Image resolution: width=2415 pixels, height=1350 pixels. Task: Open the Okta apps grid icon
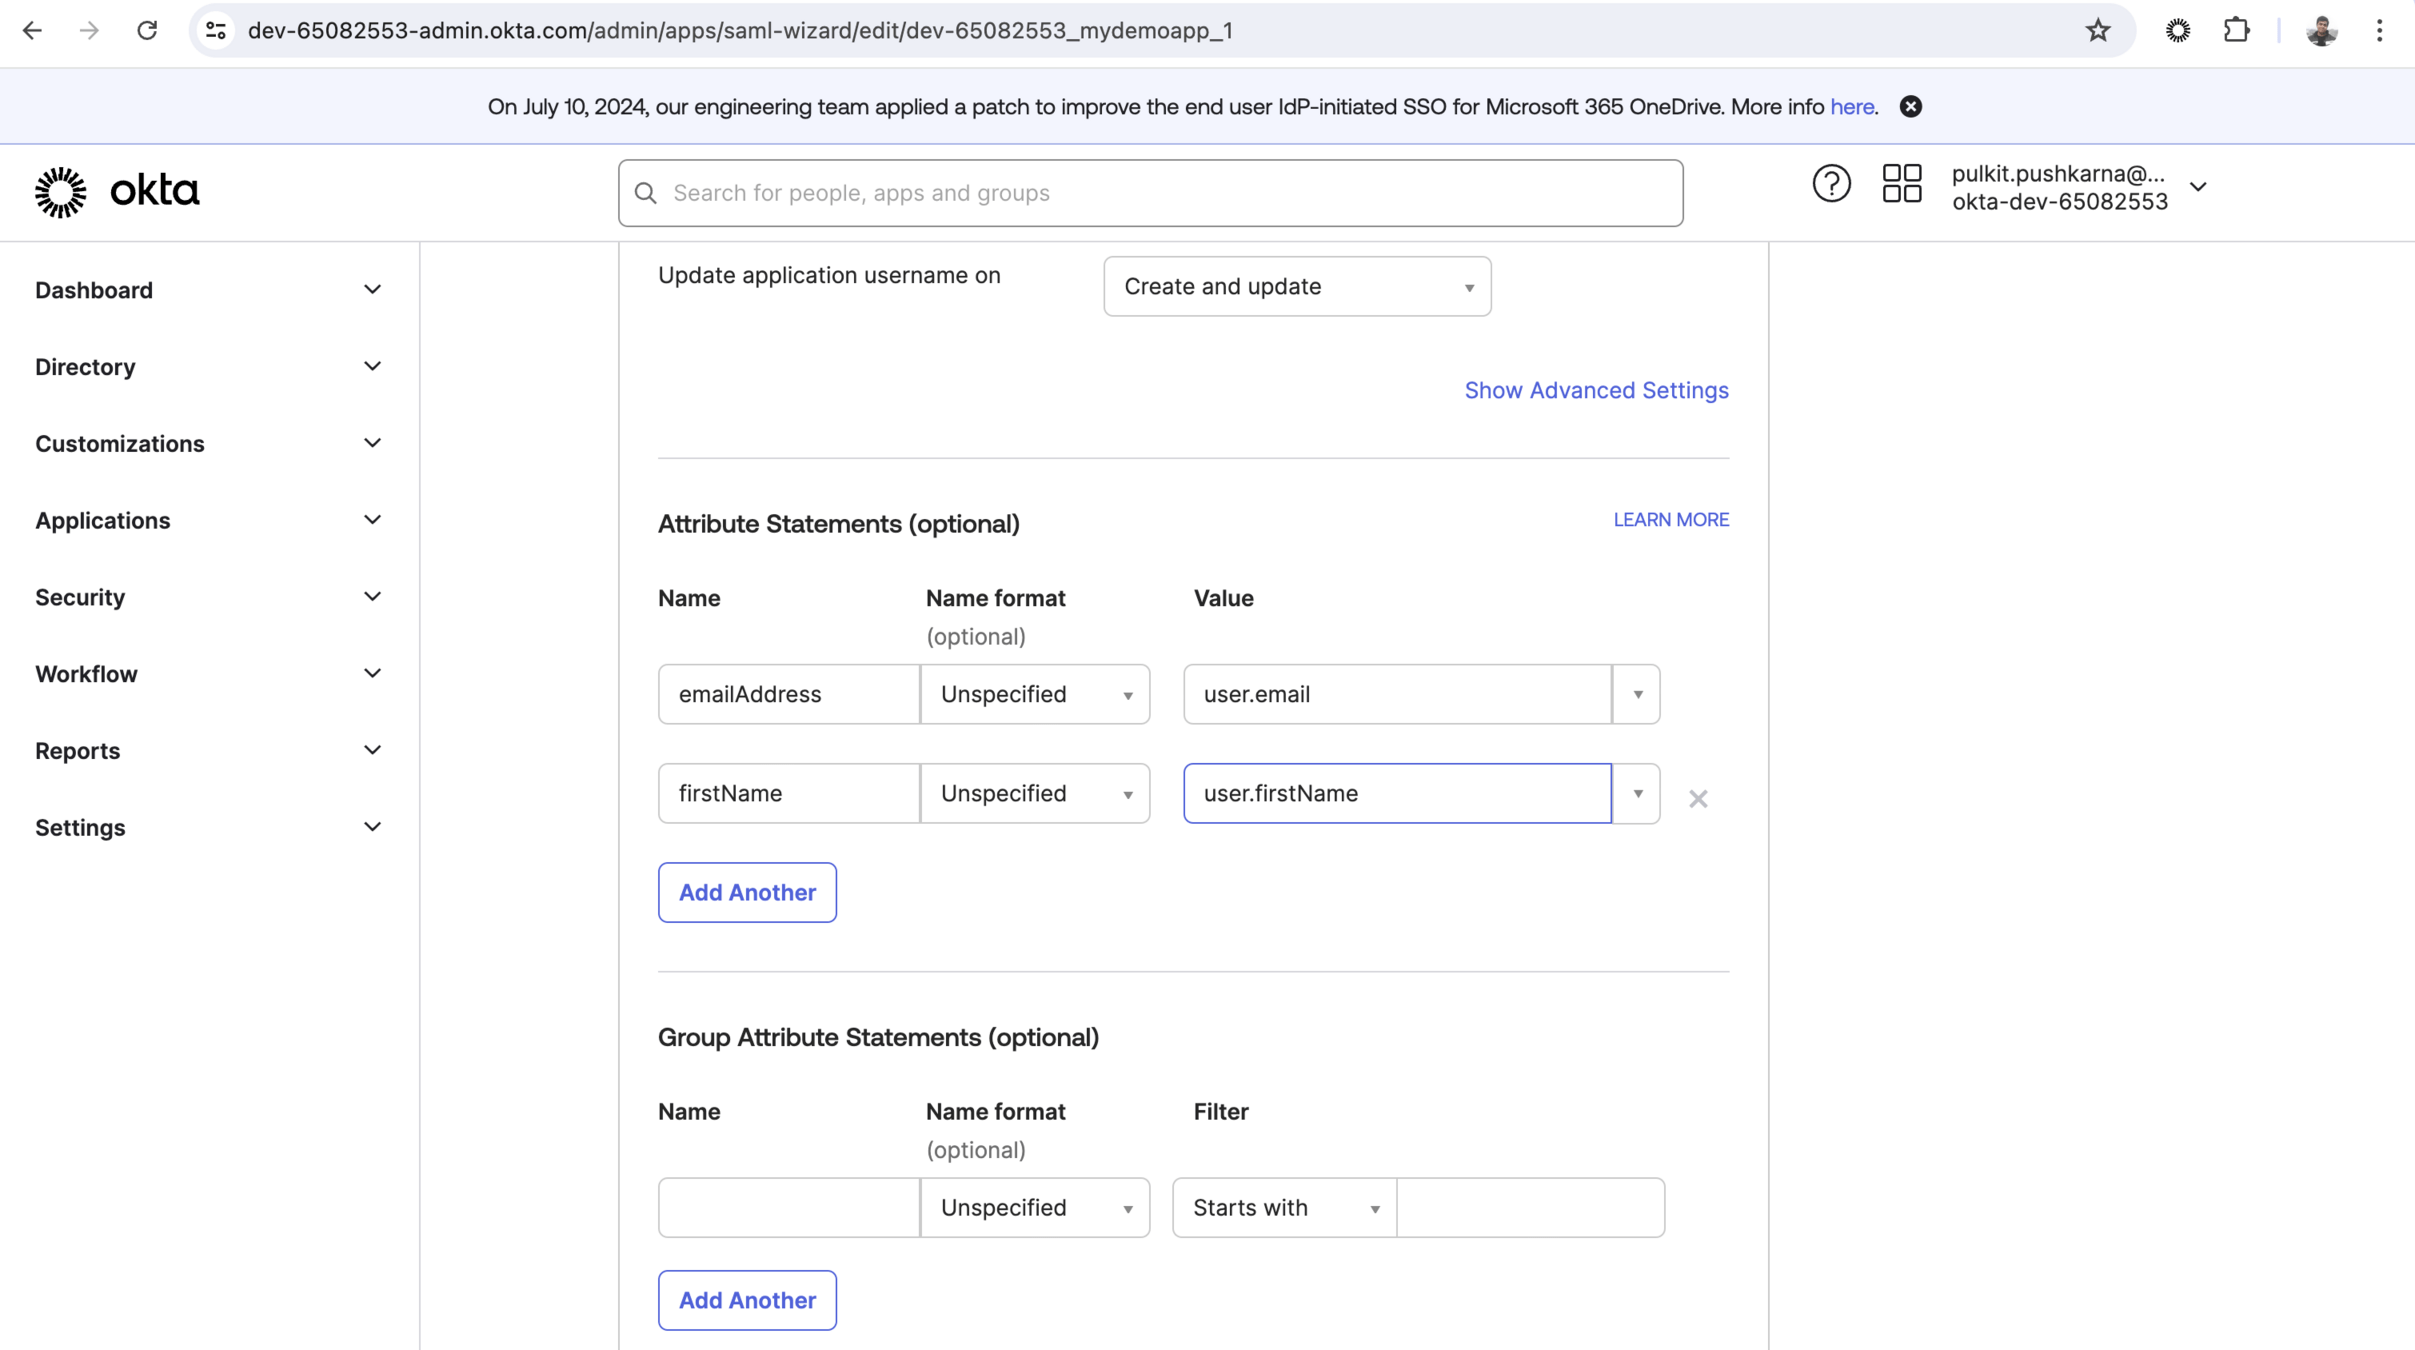pos(1901,184)
